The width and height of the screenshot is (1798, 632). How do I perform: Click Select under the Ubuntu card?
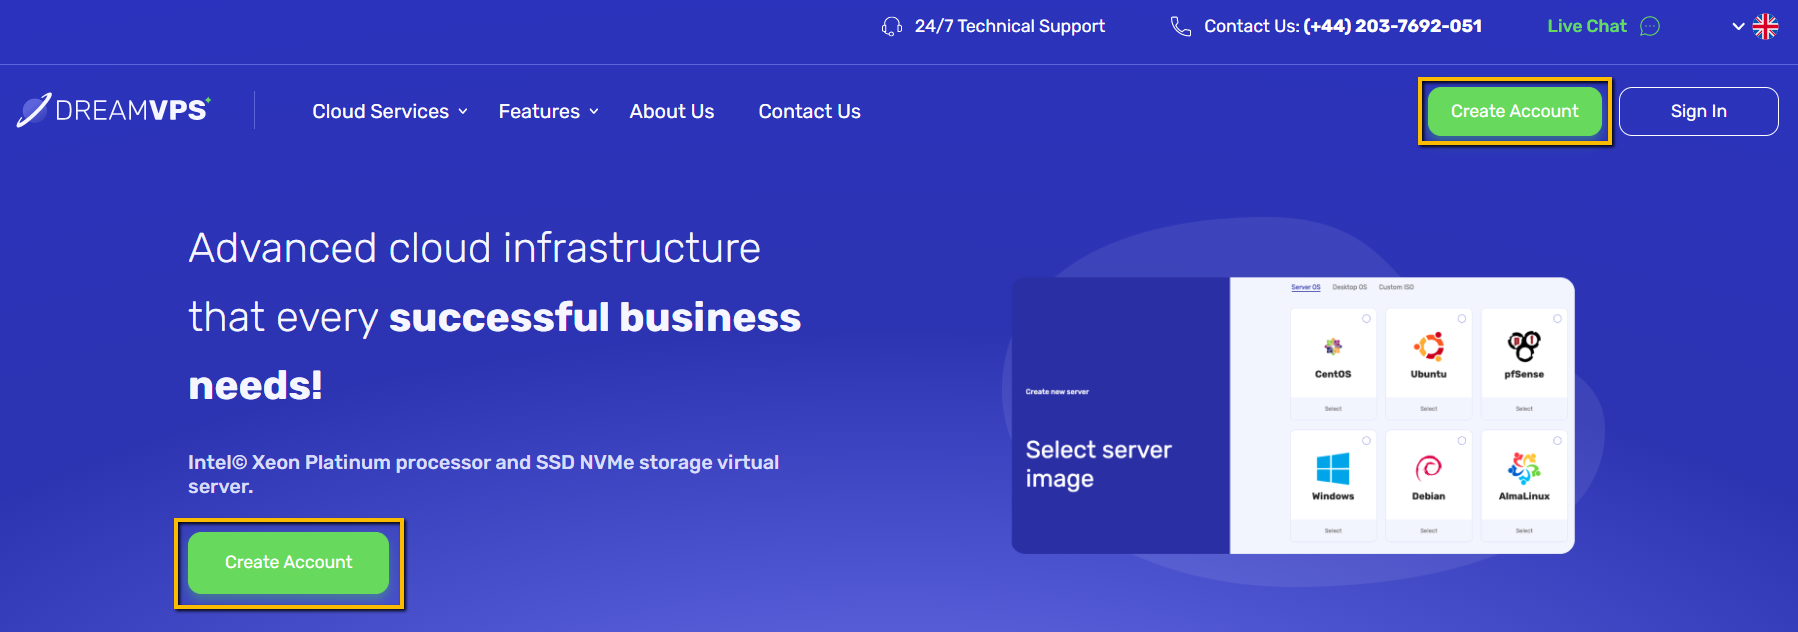[1428, 409]
